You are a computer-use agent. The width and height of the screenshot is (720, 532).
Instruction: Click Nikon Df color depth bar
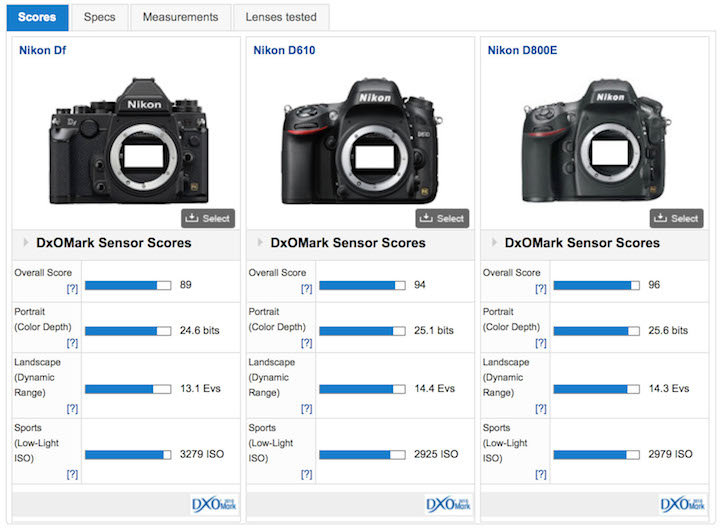[128, 331]
